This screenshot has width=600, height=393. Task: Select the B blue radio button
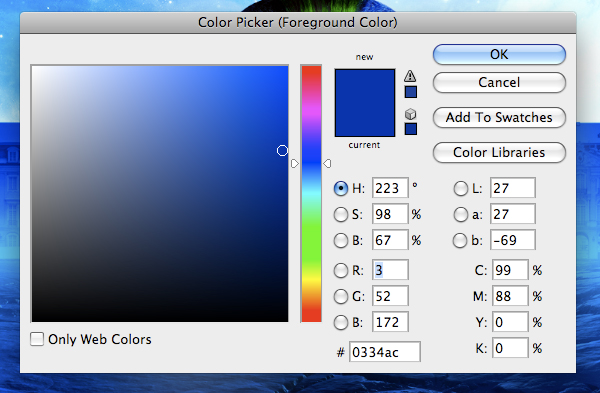(341, 323)
